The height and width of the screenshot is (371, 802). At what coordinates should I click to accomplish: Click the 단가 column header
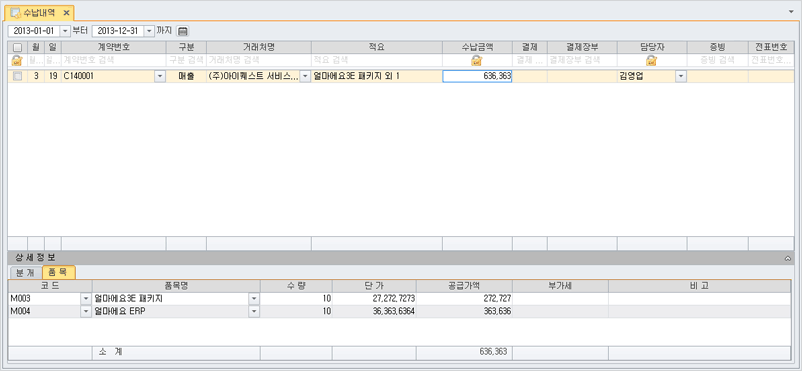tap(374, 286)
